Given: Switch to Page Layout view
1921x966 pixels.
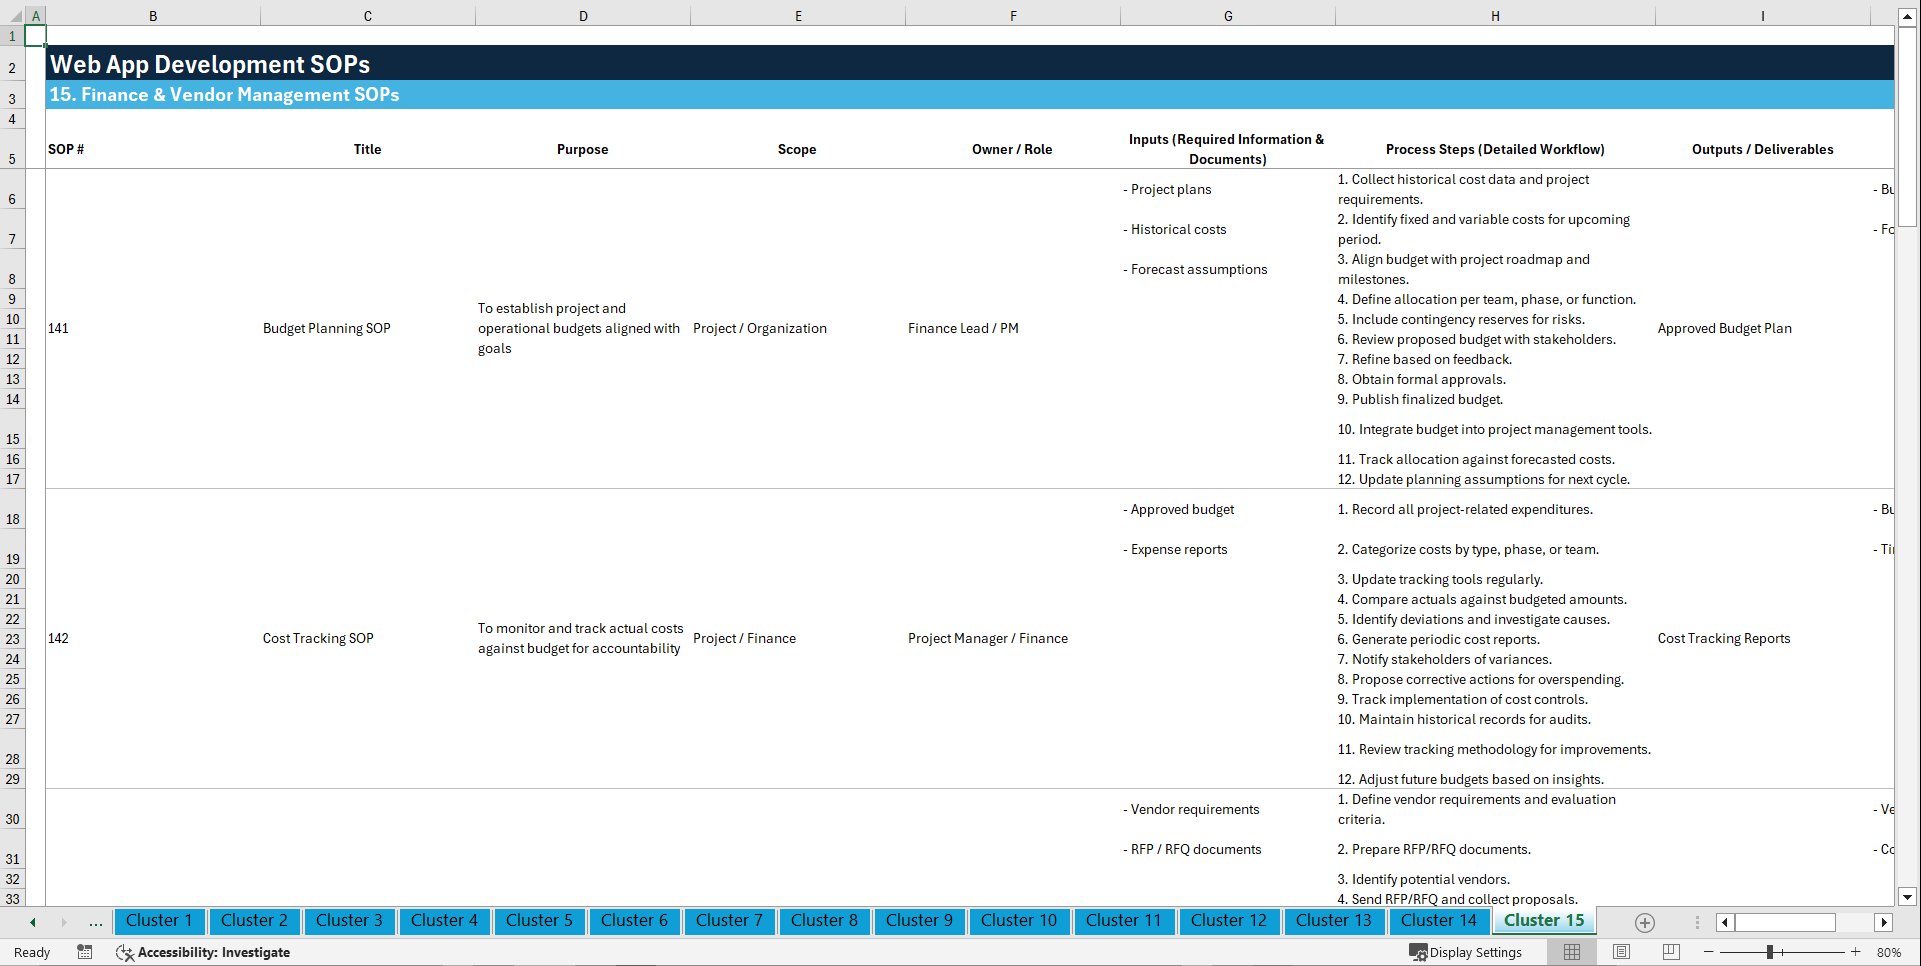Looking at the screenshot, I should (x=1620, y=952).
